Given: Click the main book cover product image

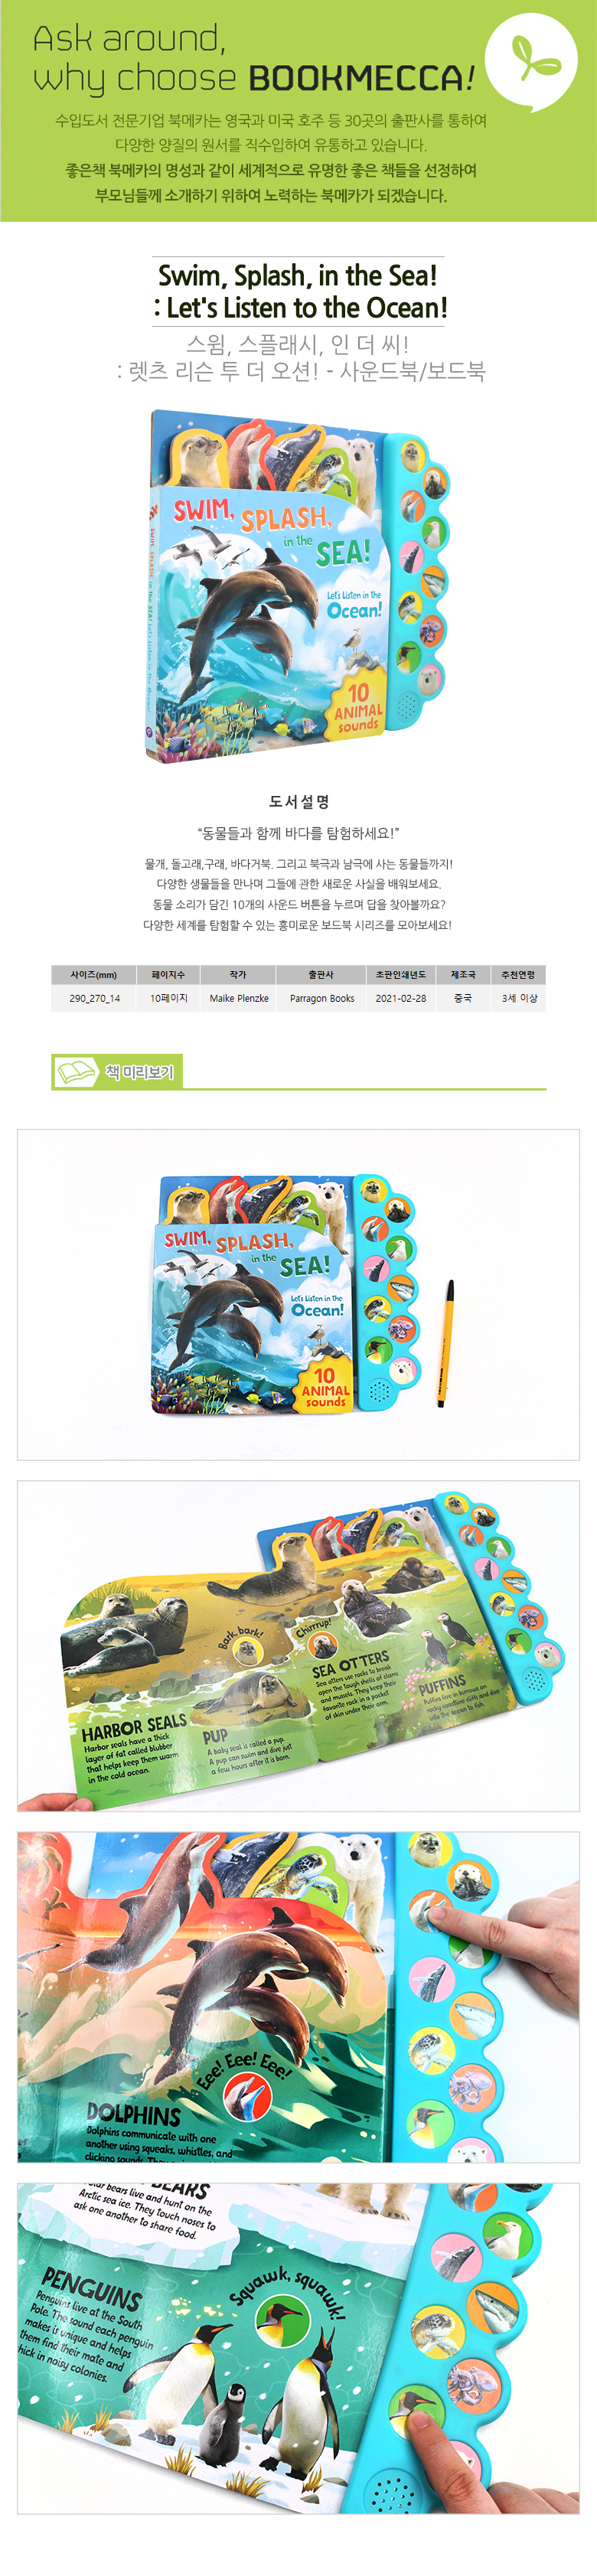Looking at the screenshot, I should (298, 585).
